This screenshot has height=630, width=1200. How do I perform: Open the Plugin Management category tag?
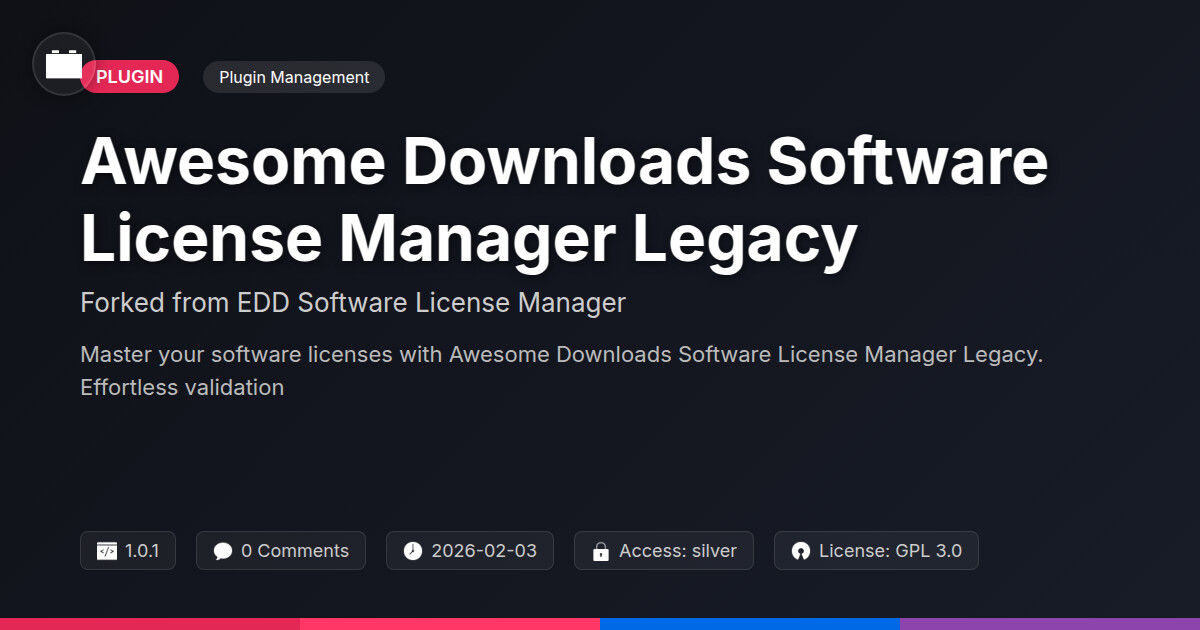(x=294, y=77)
